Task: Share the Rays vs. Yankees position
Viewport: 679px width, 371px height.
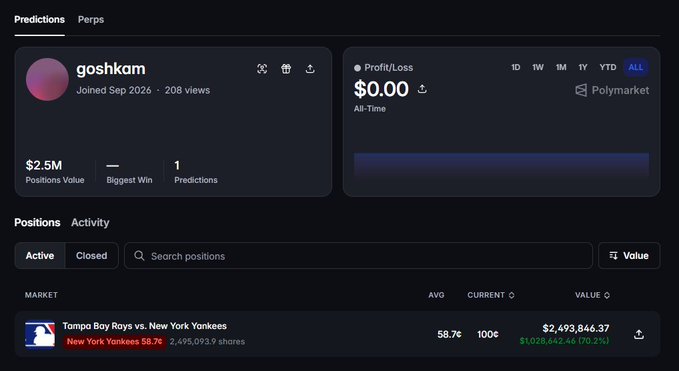Action: [x=639, y=334]
